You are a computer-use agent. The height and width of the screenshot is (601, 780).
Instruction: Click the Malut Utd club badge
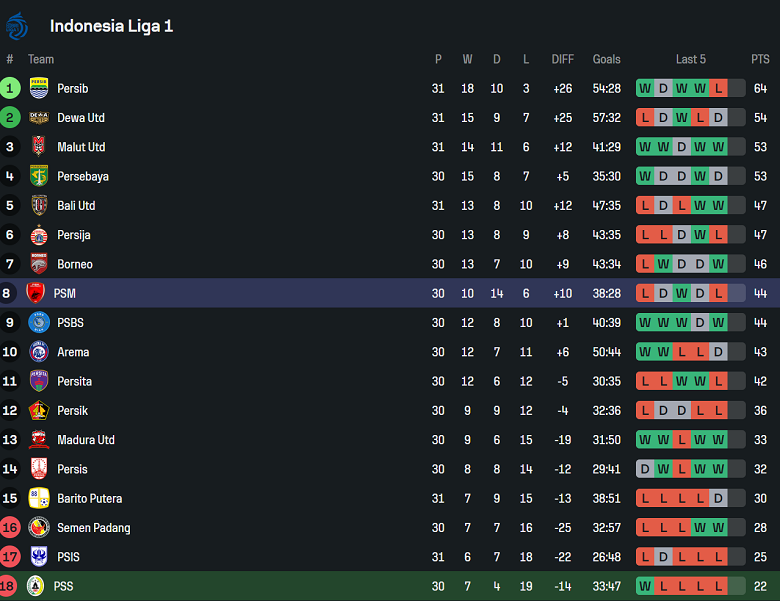tap(39, 147)
